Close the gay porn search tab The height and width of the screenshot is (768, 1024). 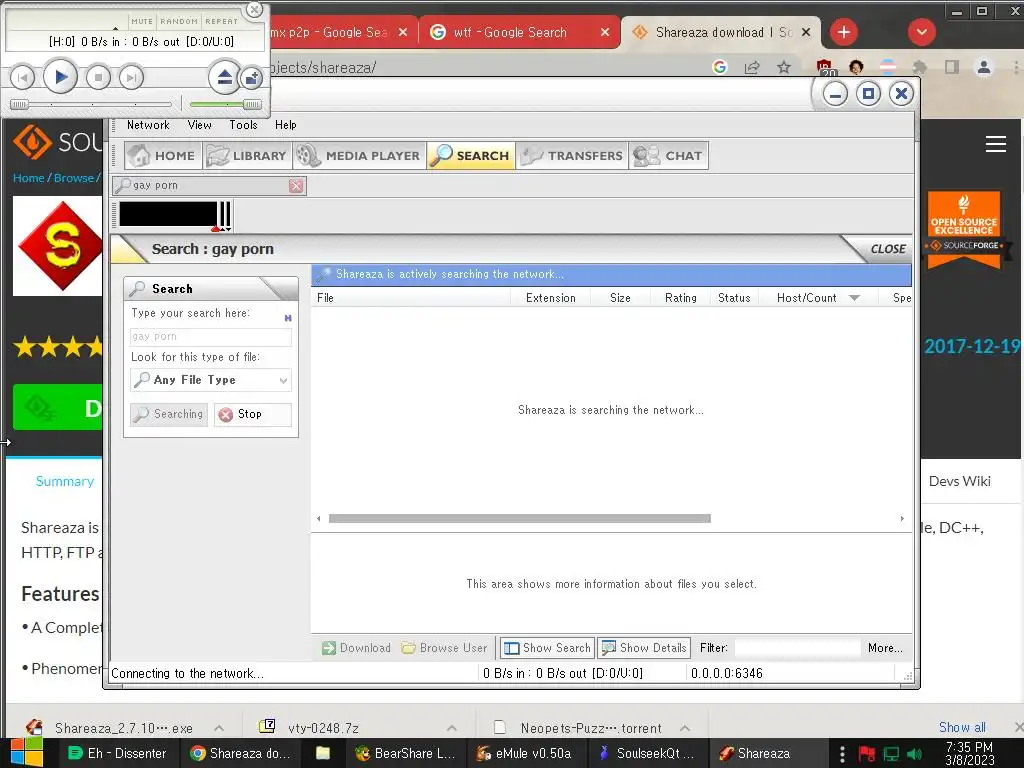[296, 186]
